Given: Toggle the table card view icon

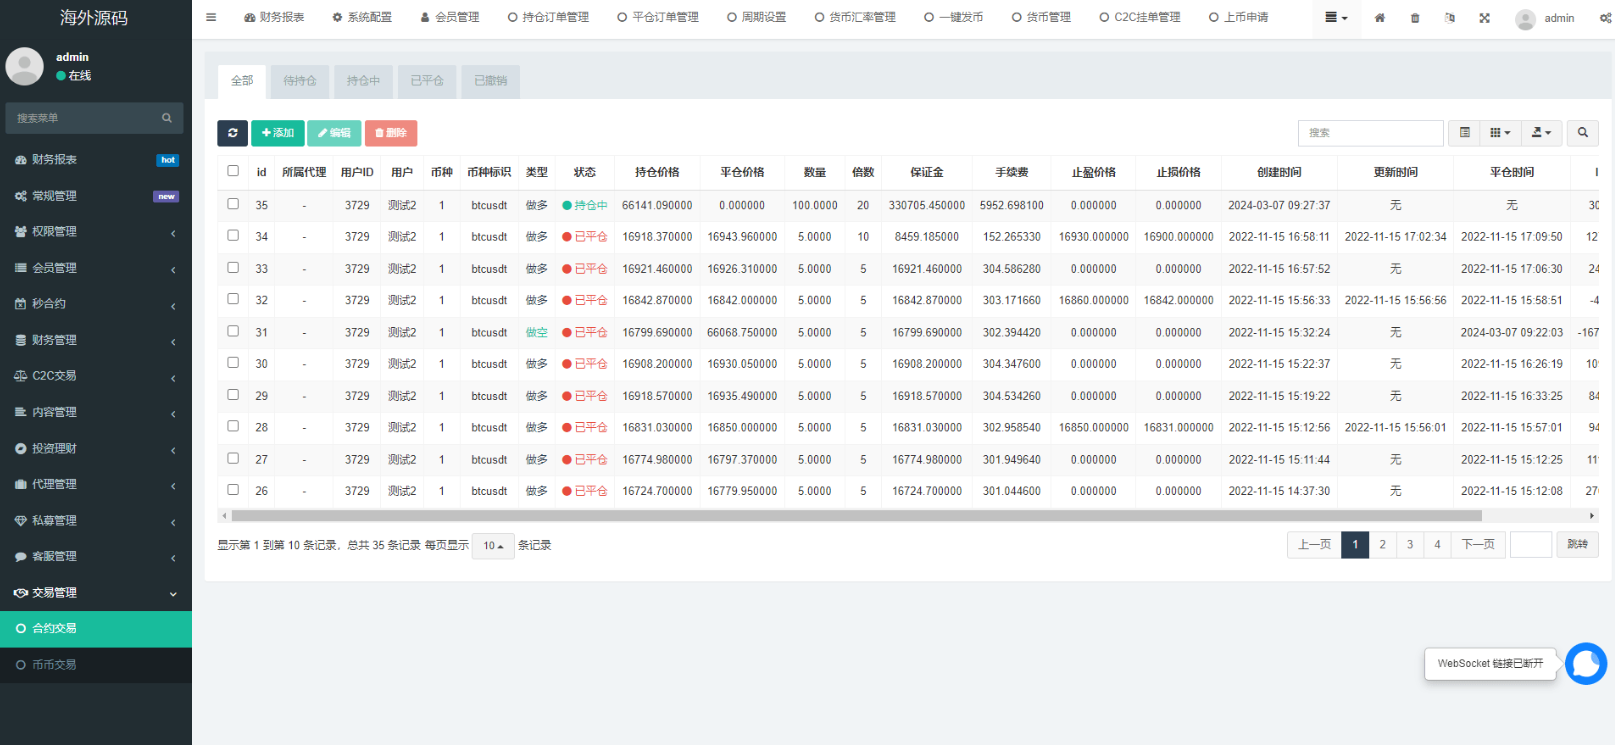Looking at the screenshot, I should 1464,133.
